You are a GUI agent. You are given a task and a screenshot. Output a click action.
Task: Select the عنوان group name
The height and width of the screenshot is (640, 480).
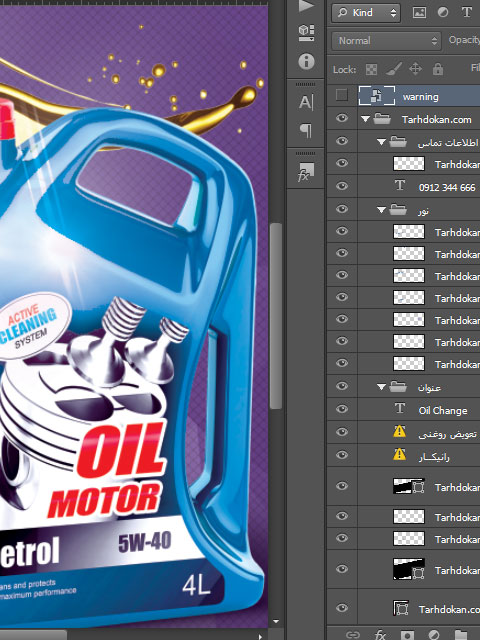click(x=429, y=388)
